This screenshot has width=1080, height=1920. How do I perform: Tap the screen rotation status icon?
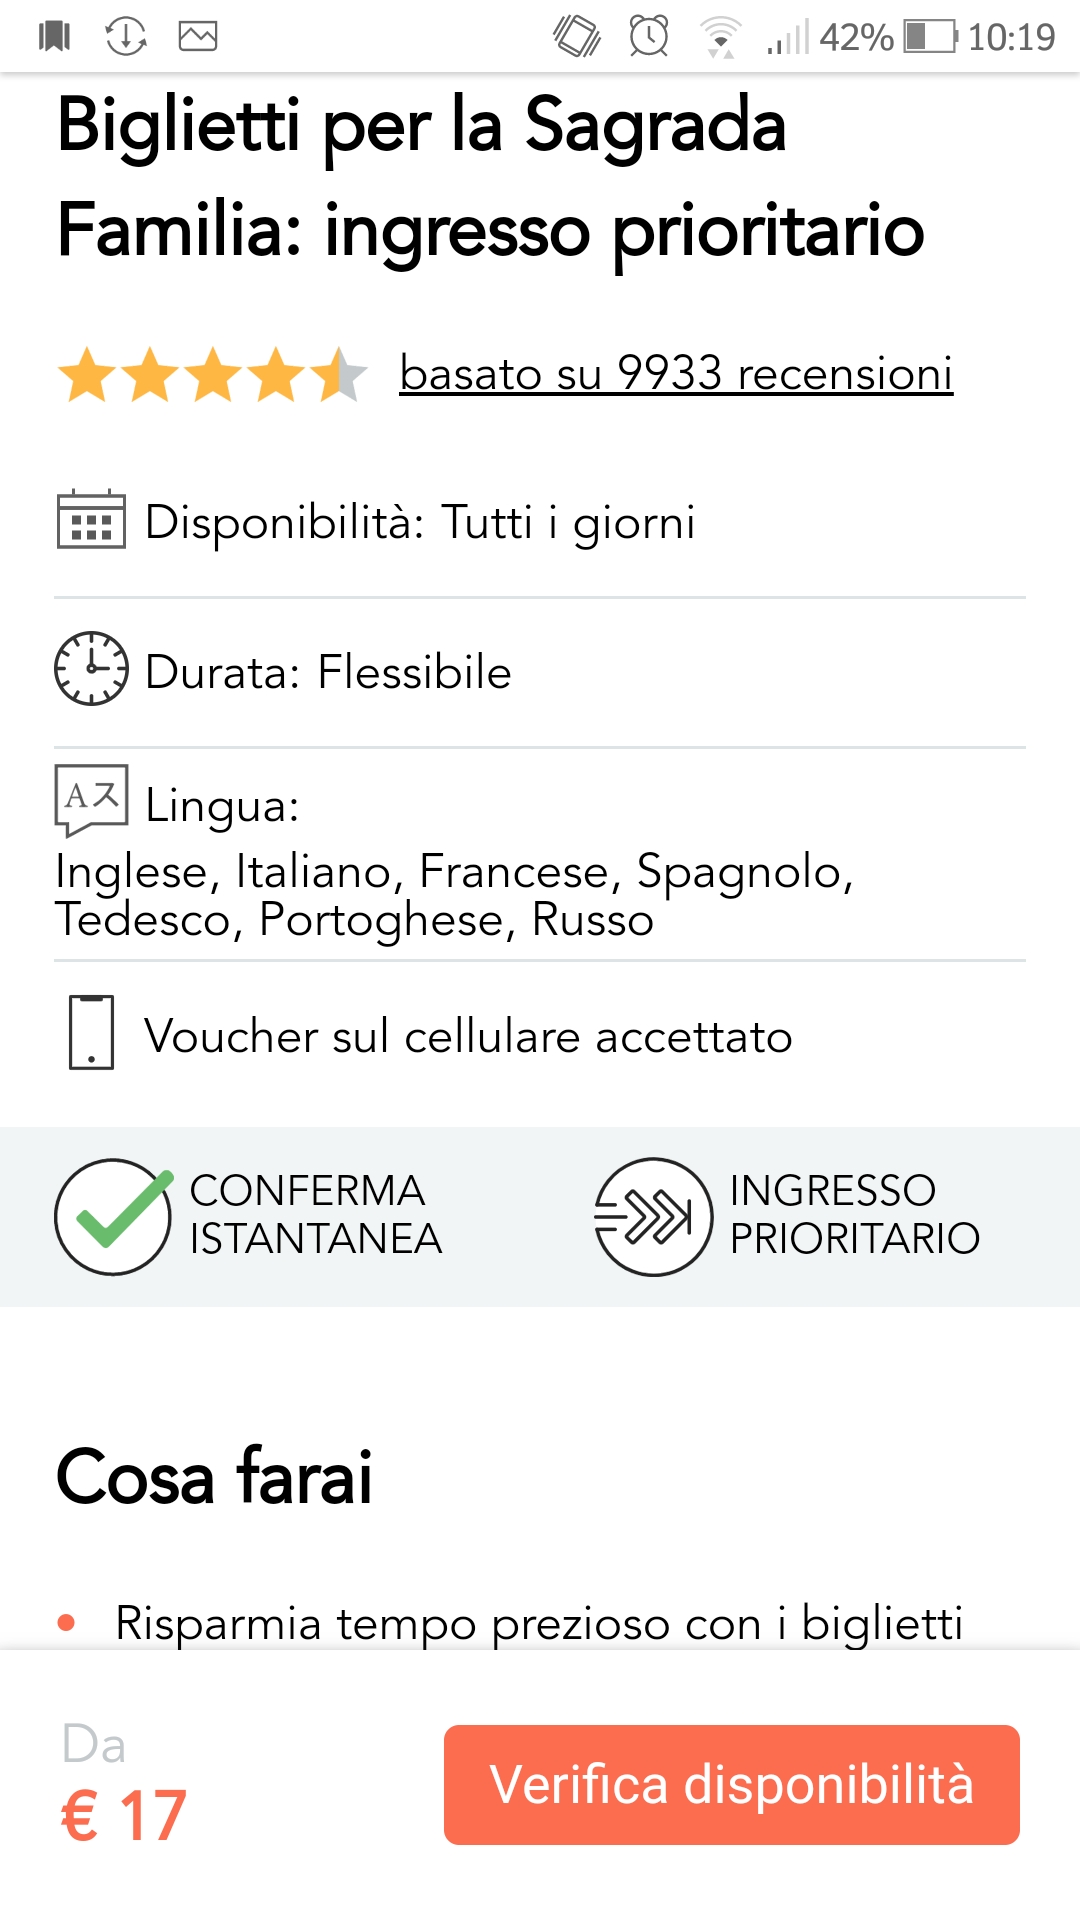577,37
